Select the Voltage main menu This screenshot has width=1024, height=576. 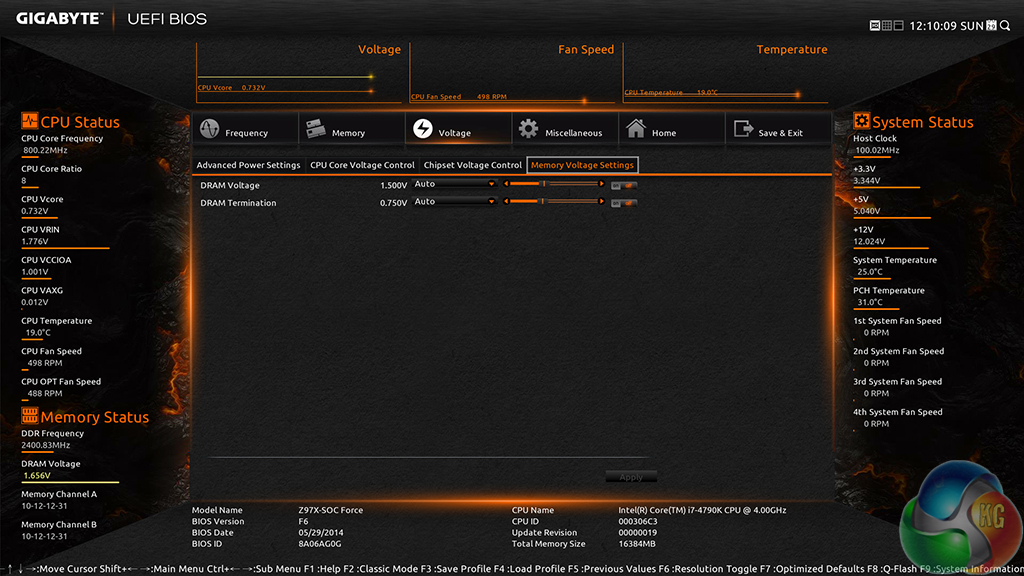tap(458, 129)
